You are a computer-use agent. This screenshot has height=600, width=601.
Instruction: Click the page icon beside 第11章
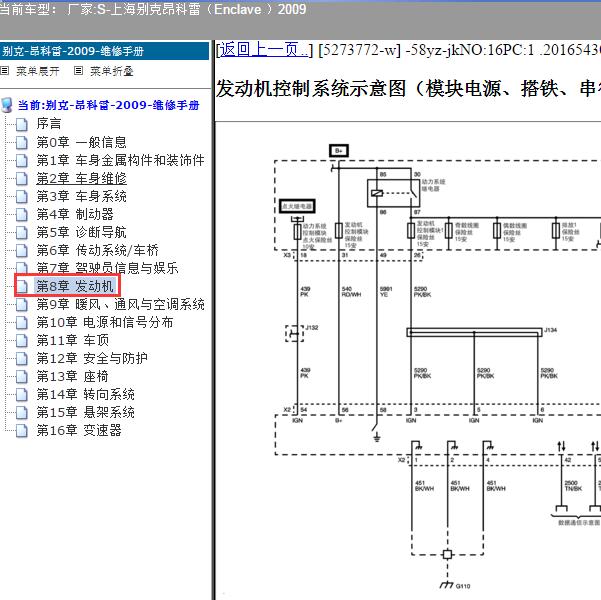tap(22, 340)
